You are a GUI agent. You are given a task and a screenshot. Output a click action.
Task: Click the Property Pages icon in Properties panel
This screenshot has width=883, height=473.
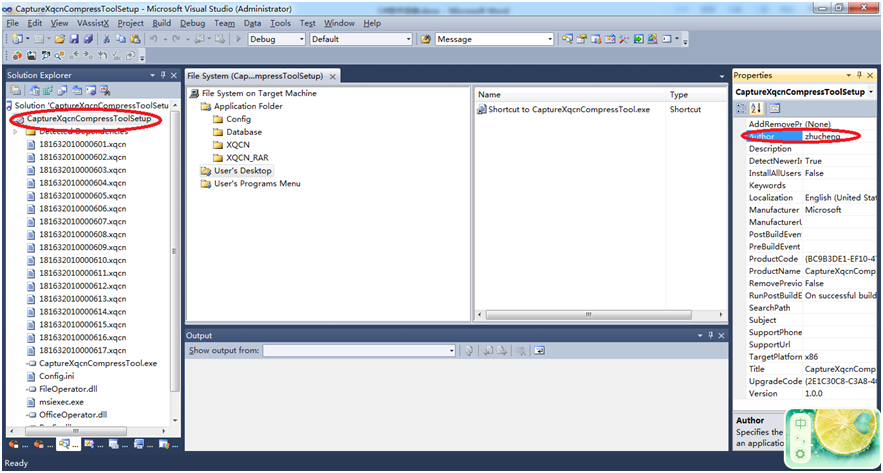pyautogui.click(x=774, y=108)
